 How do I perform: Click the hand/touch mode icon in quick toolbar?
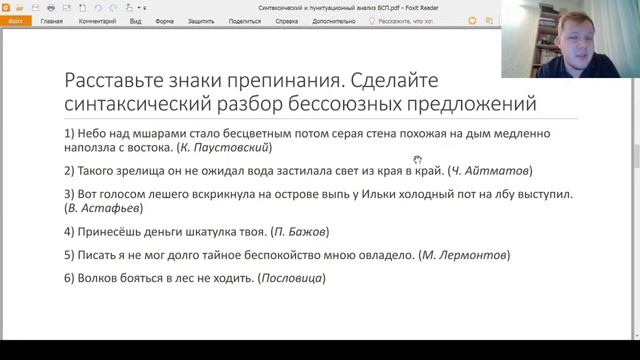click(129, 8)
